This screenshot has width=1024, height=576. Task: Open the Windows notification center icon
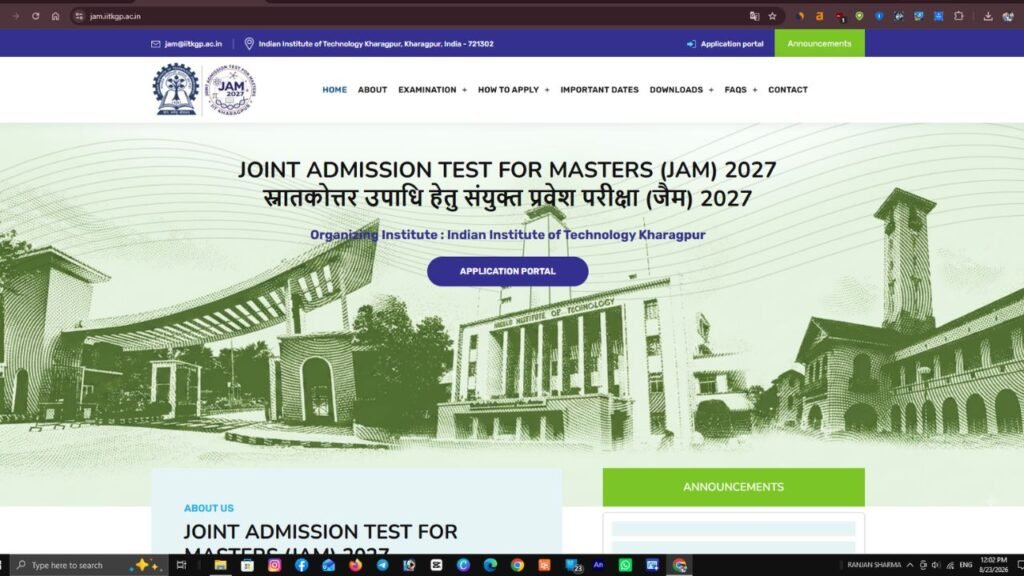click(x=1019, y=565)
